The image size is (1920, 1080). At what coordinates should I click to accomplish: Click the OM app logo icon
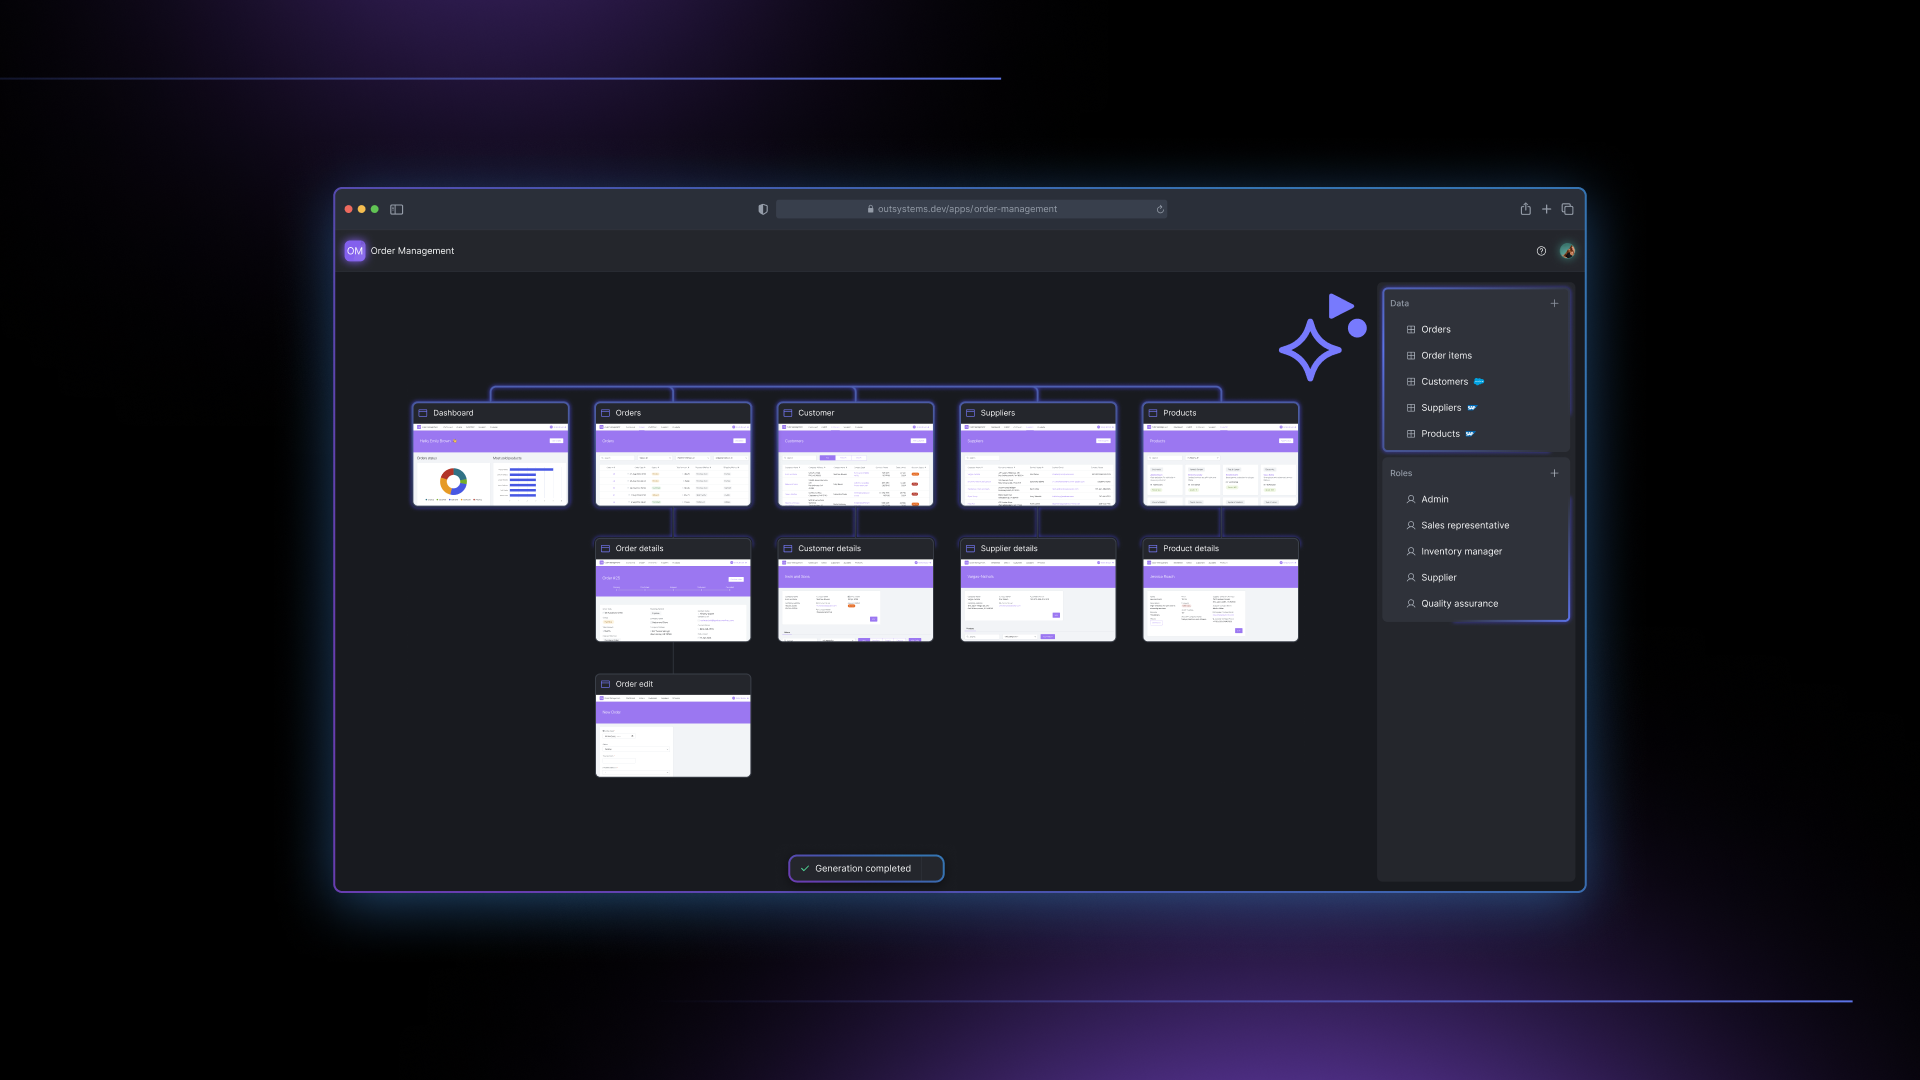click(355, 251)
